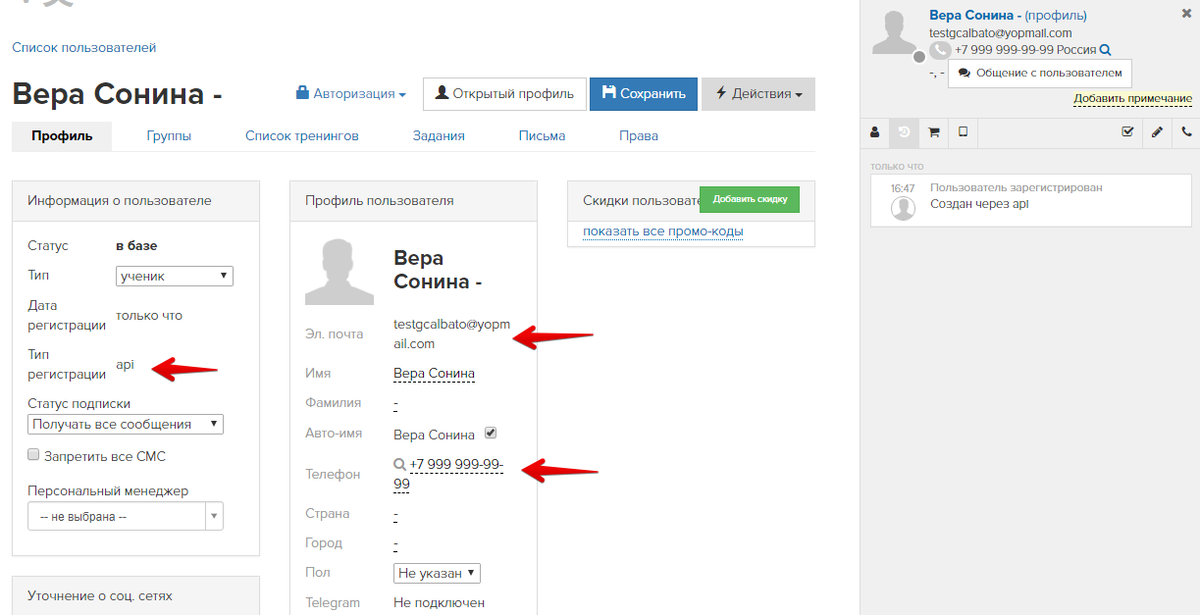
Task: Click search icon next to Телефон field
Action: tap(400, 464)
